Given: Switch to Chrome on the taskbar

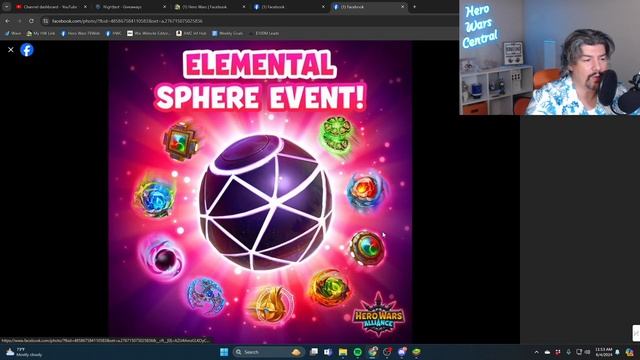Looking at the screenshot, I should pyautogui.click(x=372, y=352).
